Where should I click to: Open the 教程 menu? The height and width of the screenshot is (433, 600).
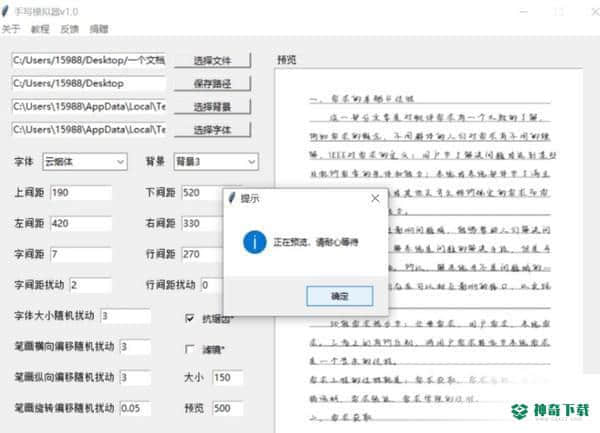click(40, 29)
